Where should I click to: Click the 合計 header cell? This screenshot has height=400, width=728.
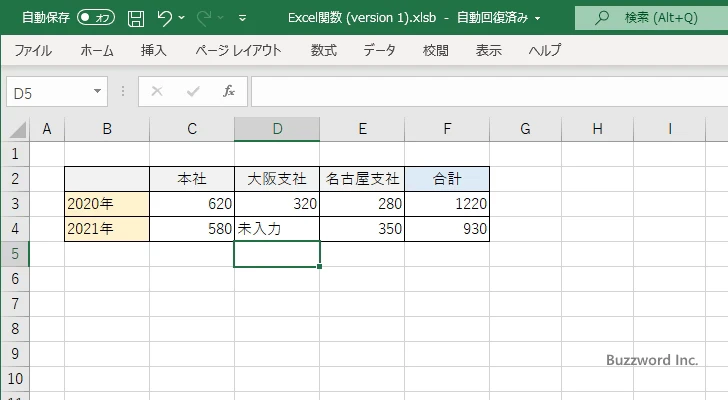(x=447, y=179)
